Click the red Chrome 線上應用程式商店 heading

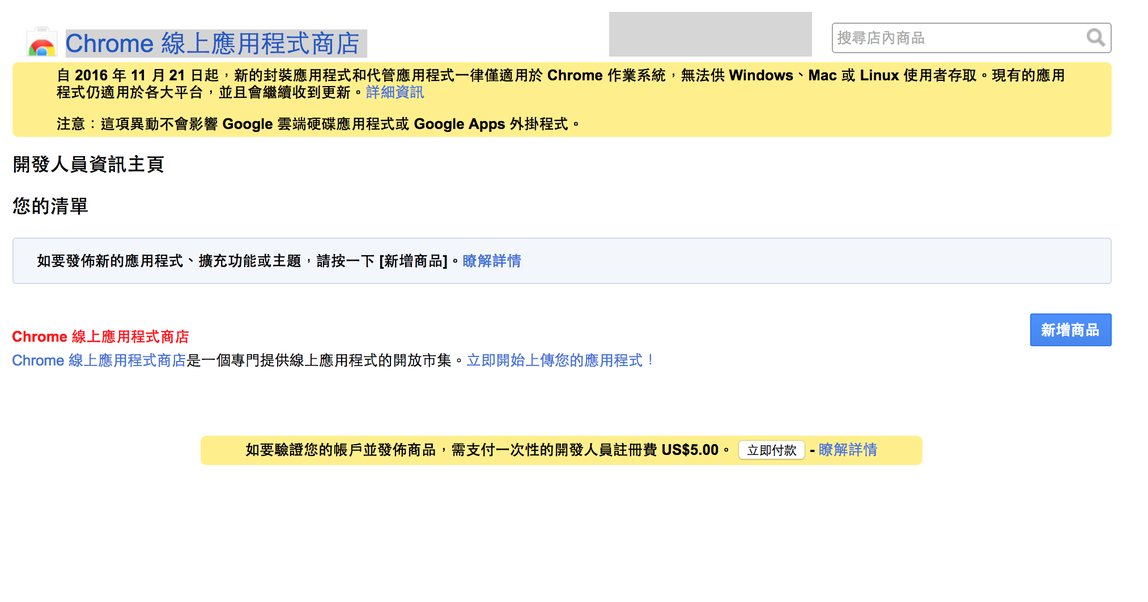(100, 337)
